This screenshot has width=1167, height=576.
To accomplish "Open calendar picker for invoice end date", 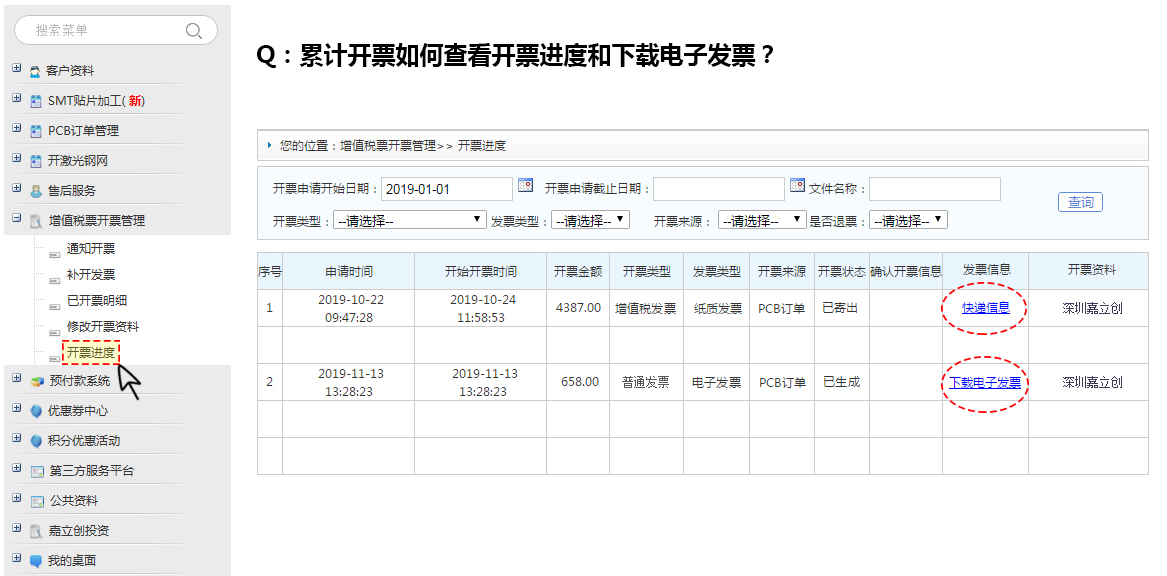I will (x=797, y=186).
